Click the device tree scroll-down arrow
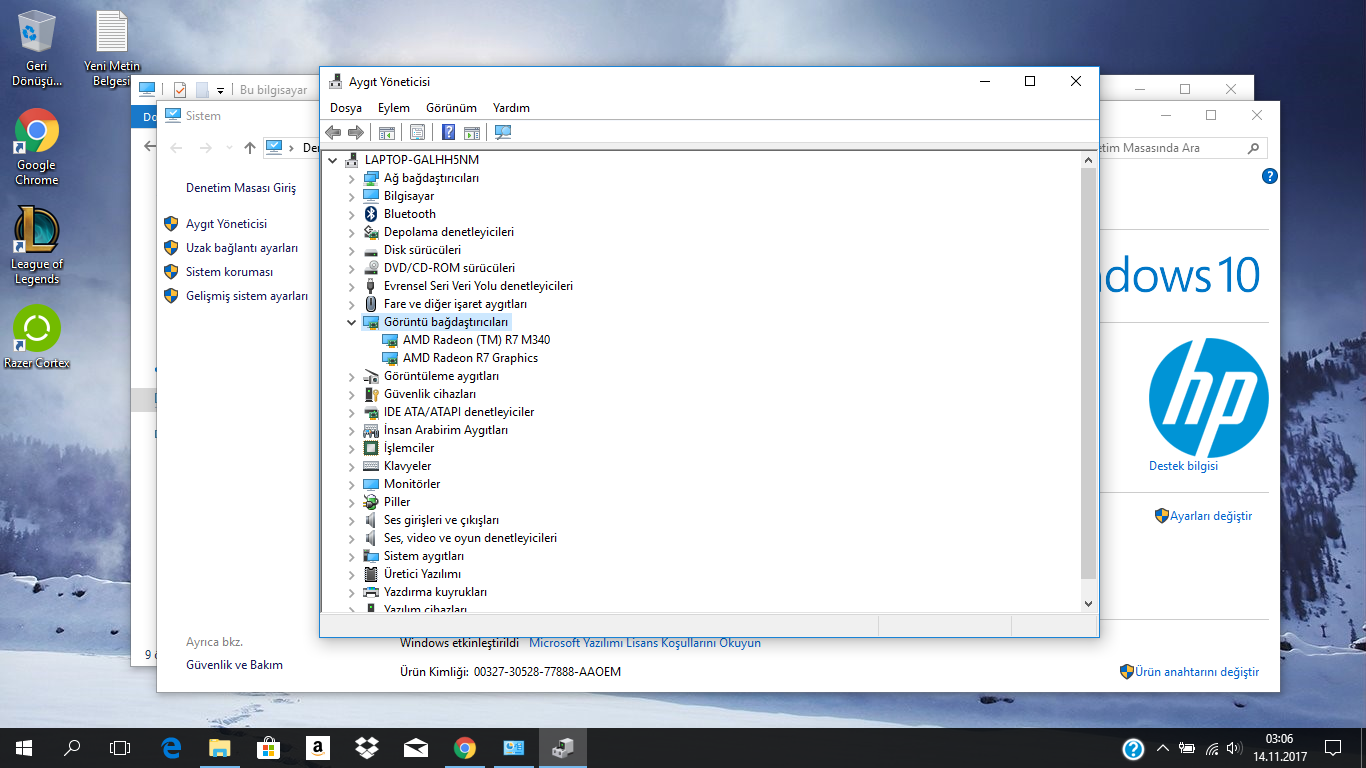This screenshot has width=1366, height=768. [x=1089, y=603]
